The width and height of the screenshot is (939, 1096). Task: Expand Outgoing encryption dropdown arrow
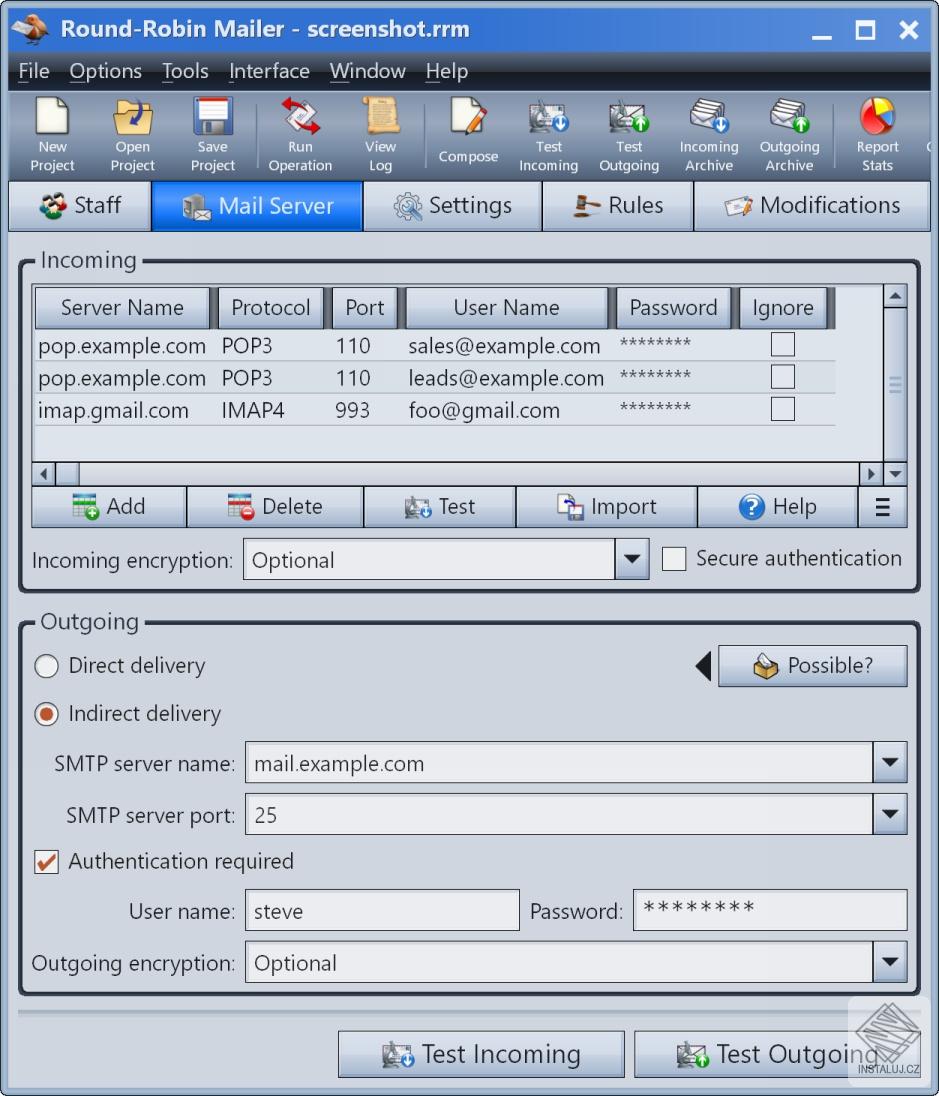click(890, 962)
